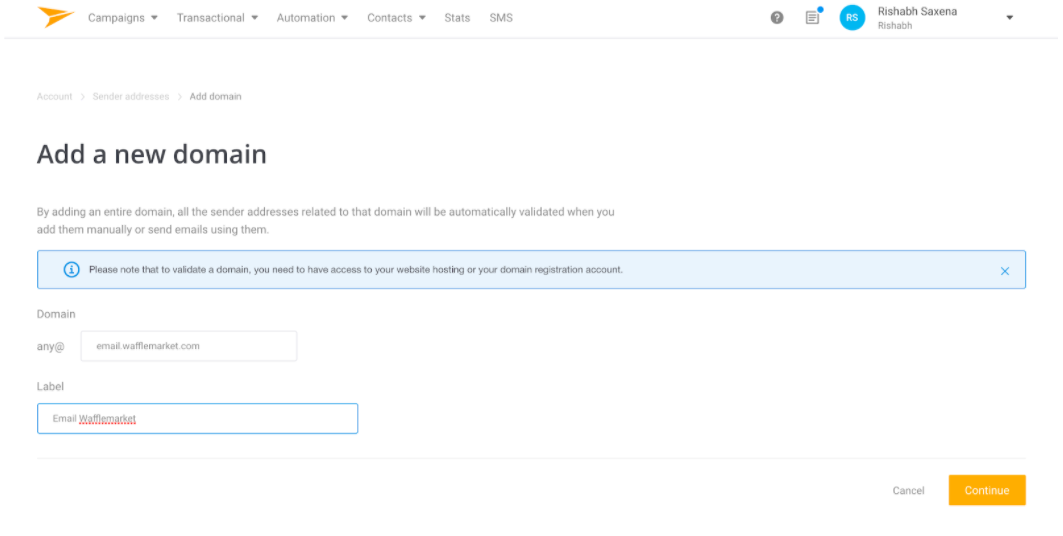Expand the Campaigns dropdown menu

[122, 18]
